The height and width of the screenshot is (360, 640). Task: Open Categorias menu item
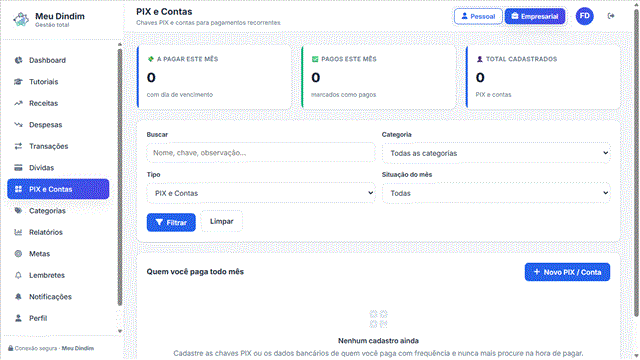[x=58, y=211]
